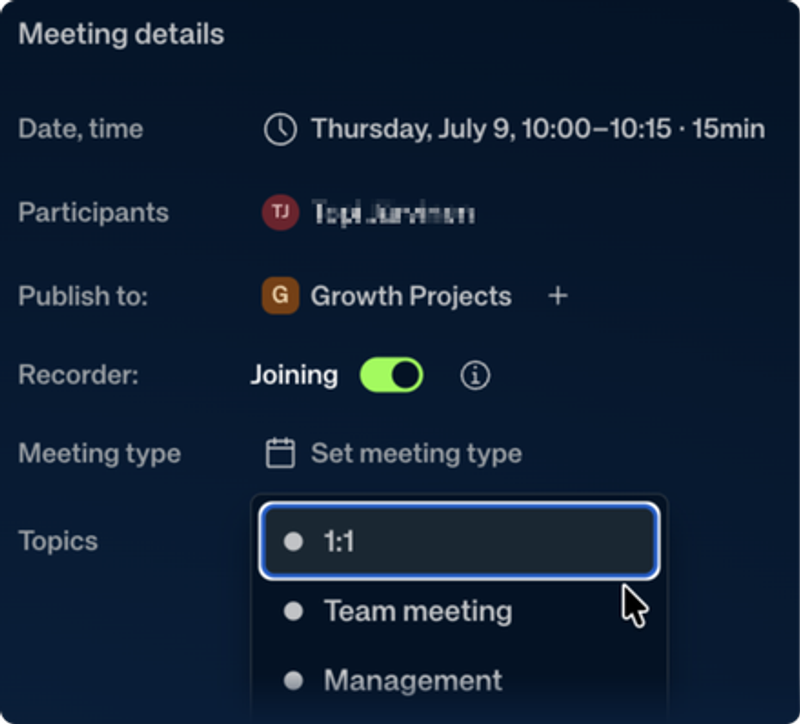The image size is (800, 724).
Task: Click the gray dot beside Team meeting
Action: [293, 611]
